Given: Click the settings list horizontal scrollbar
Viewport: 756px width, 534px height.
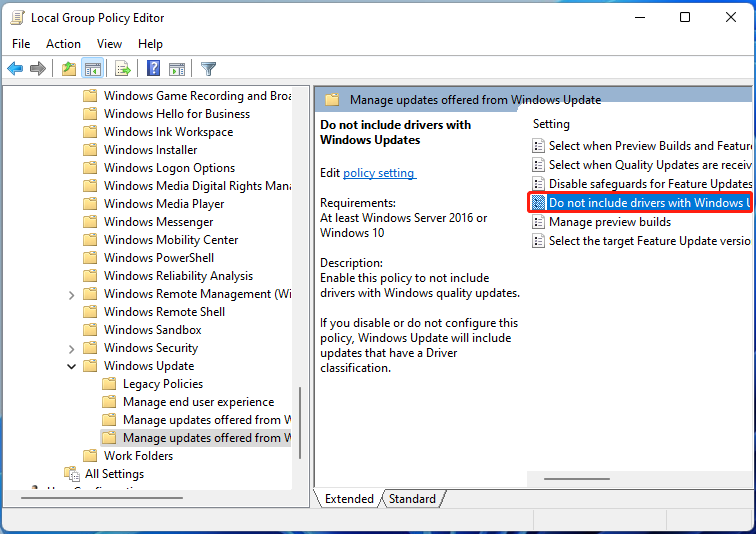Looking at the screenshot, I should point(577,479).
